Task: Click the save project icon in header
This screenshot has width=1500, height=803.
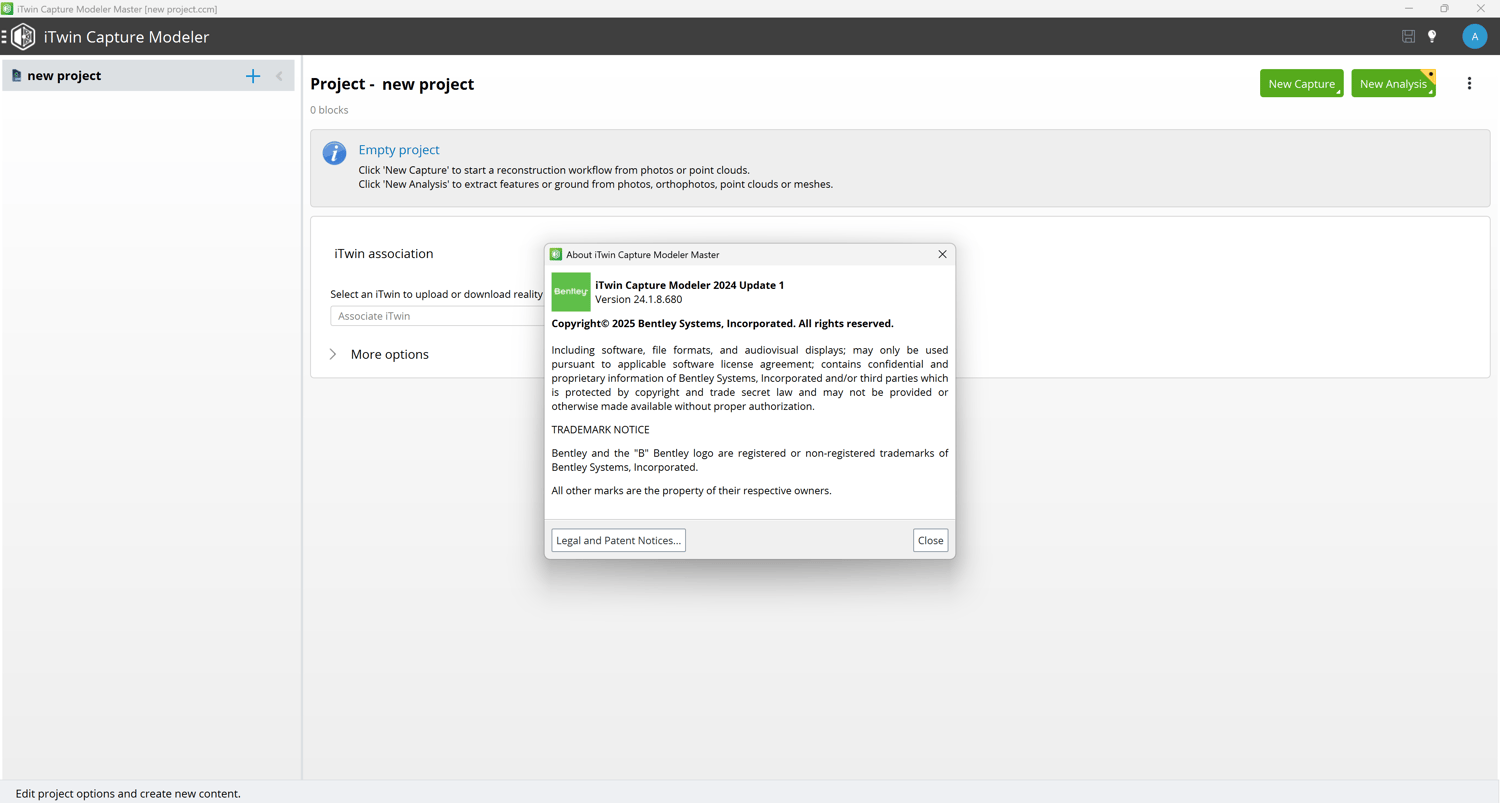Action: (1408, 37)
